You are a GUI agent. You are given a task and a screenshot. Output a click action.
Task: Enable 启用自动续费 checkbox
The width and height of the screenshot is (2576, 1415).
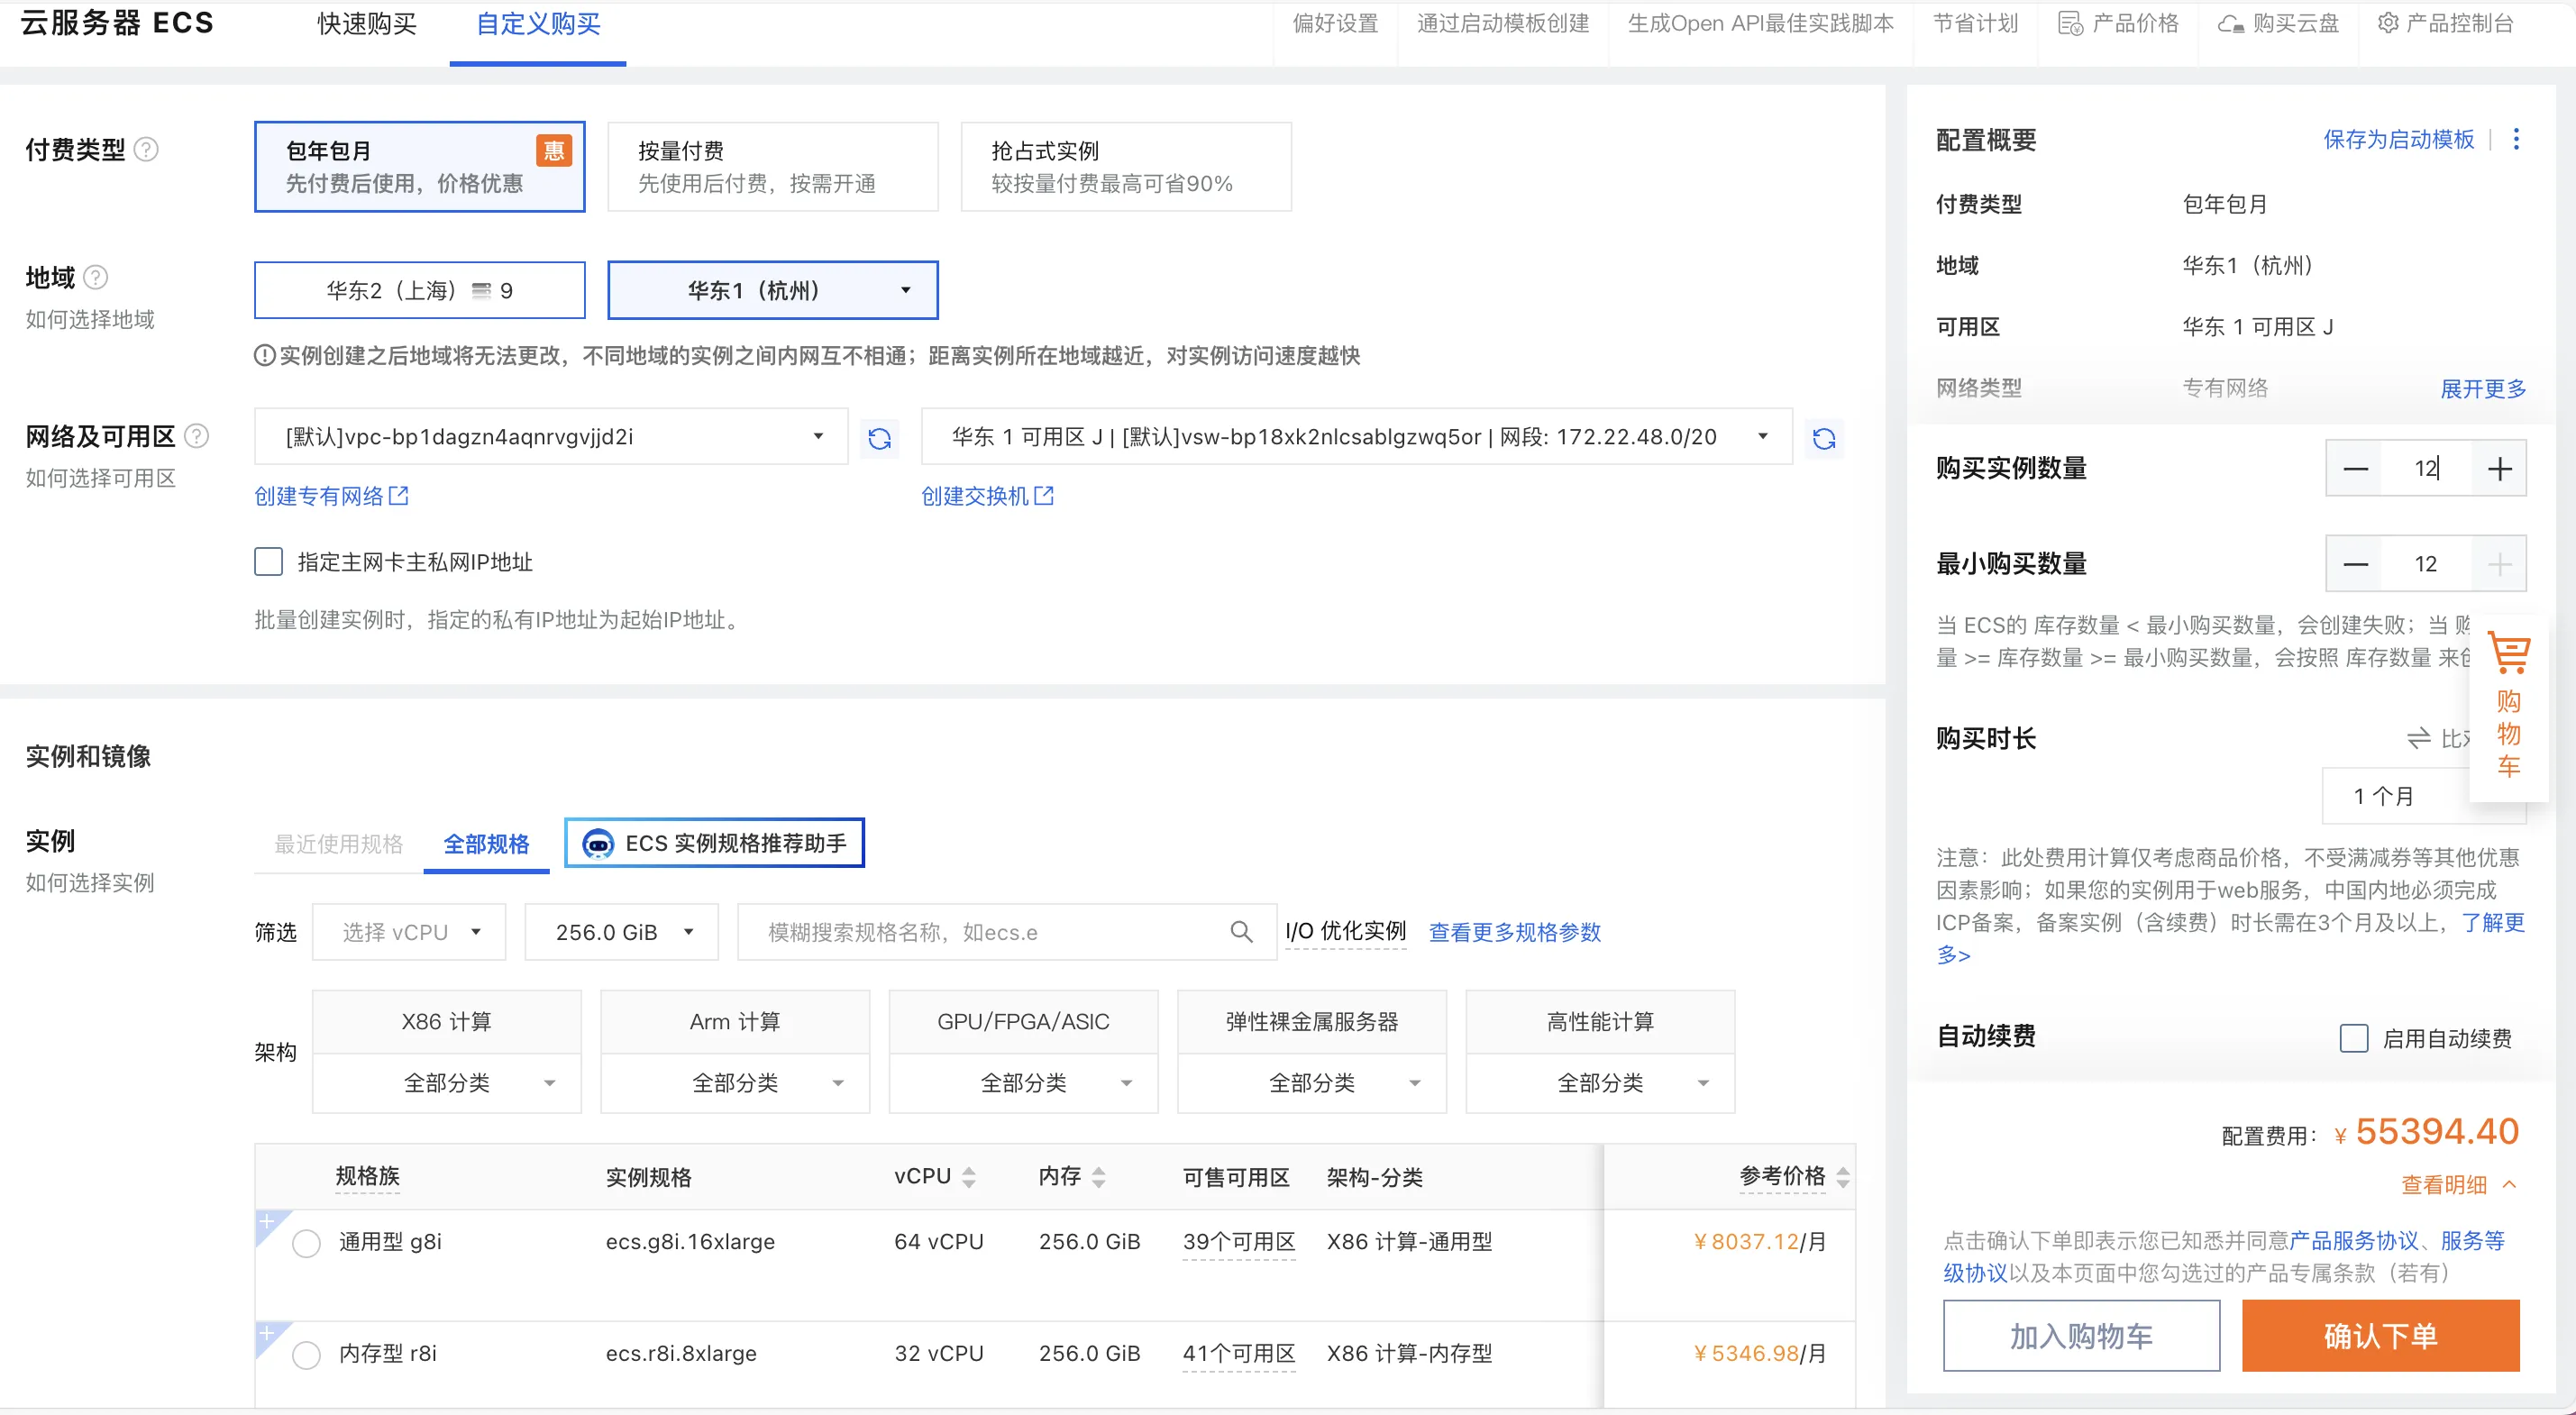pyautogui.click(x=2353, y=1038)
